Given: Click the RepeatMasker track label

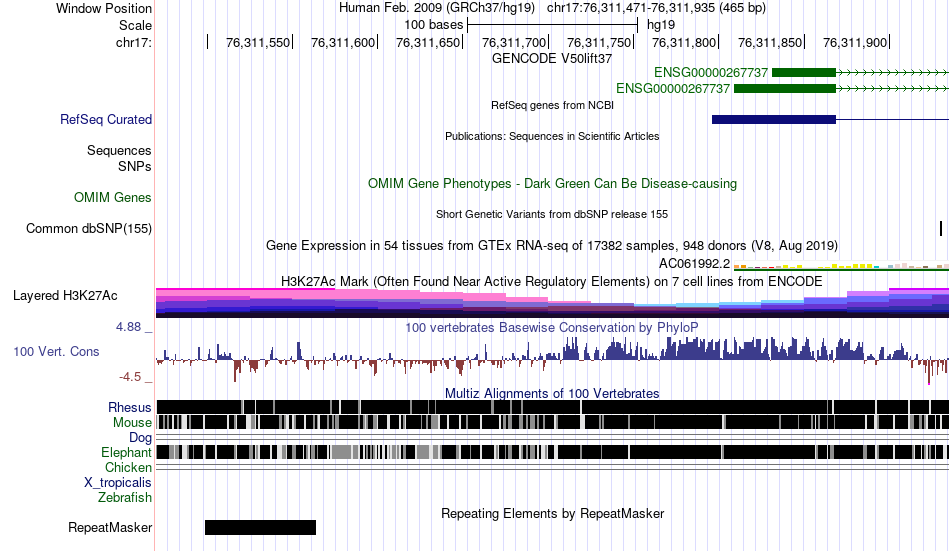Looking at the screenshot, I should point(110,527).
